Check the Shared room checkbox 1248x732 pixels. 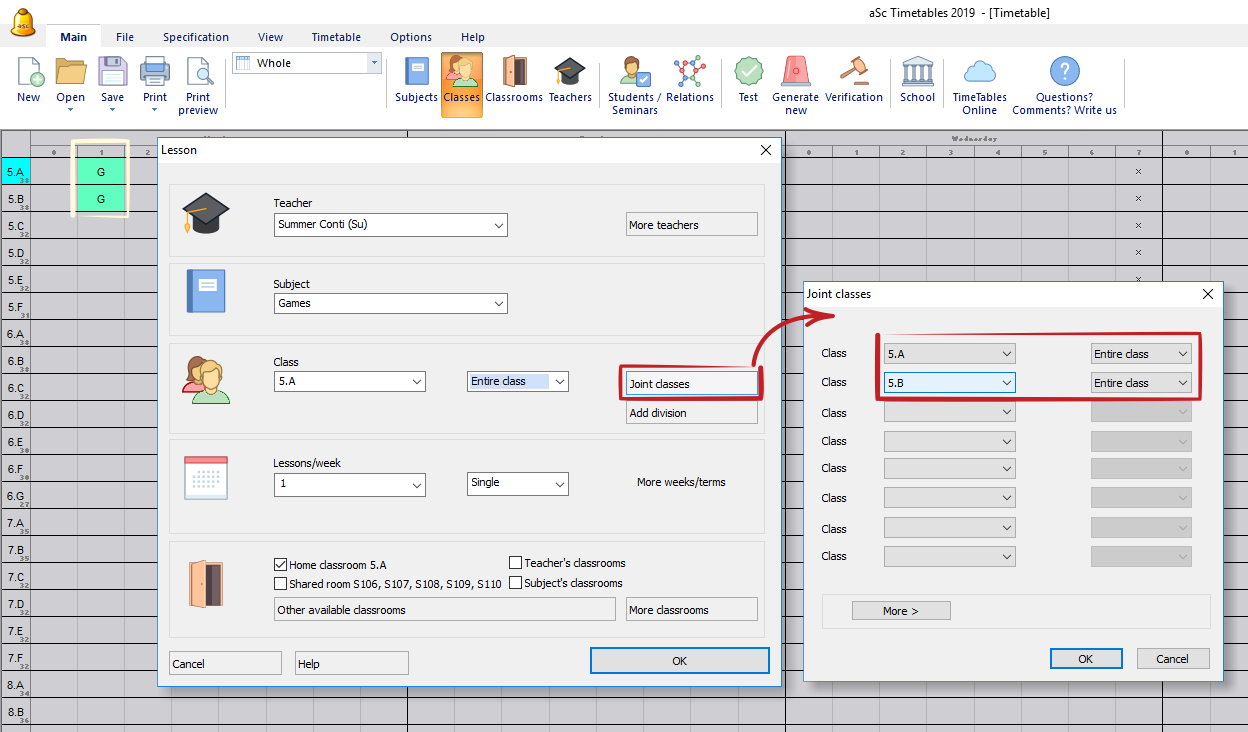[281, 584]
